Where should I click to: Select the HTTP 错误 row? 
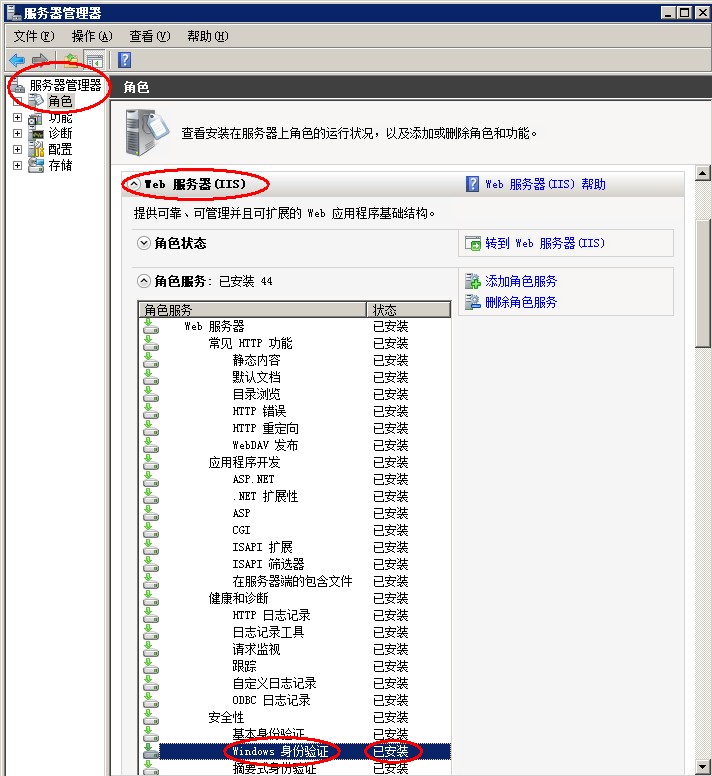pos(295,411)
